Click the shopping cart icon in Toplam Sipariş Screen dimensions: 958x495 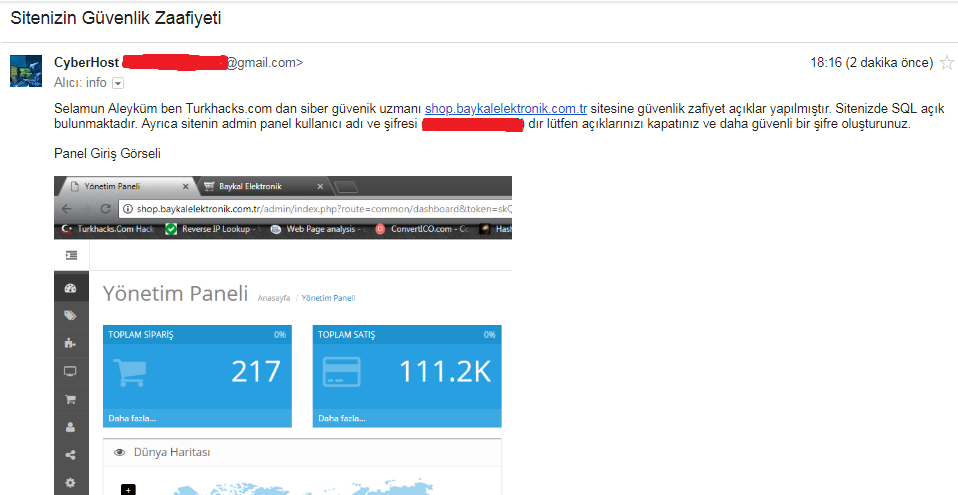[x=130, y=372]
